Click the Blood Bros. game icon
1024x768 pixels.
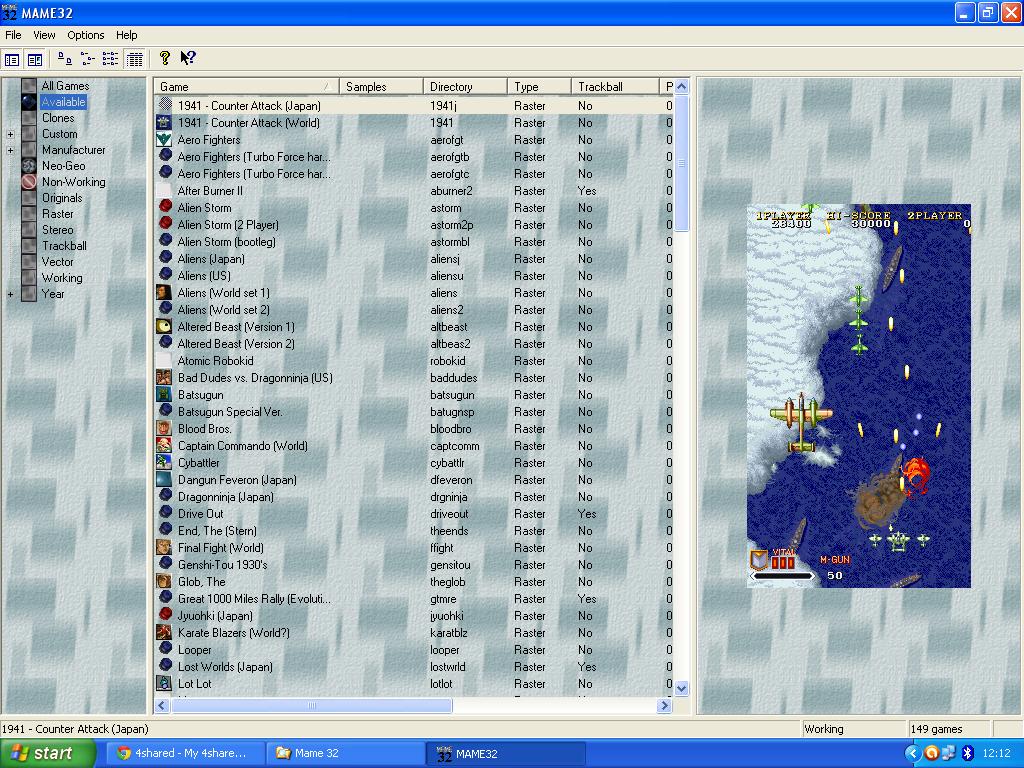coord(164,428)
